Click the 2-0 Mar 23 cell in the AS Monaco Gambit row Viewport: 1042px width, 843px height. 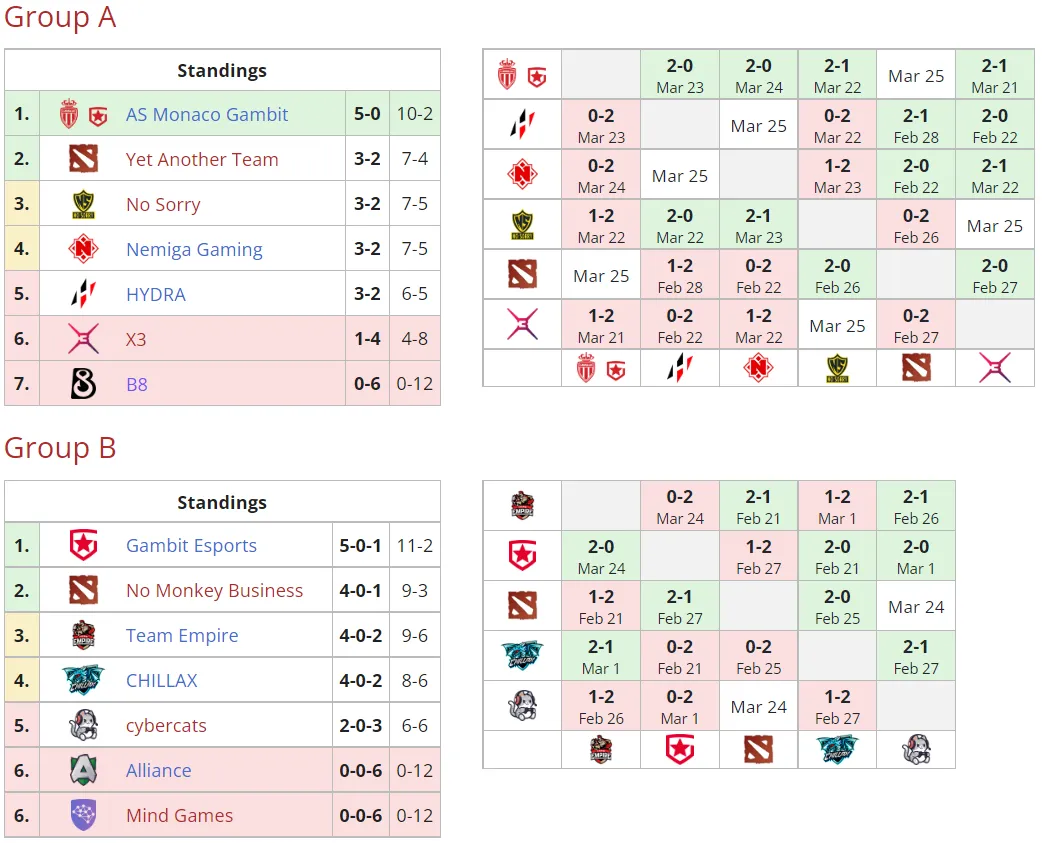(x=680, y=75)
